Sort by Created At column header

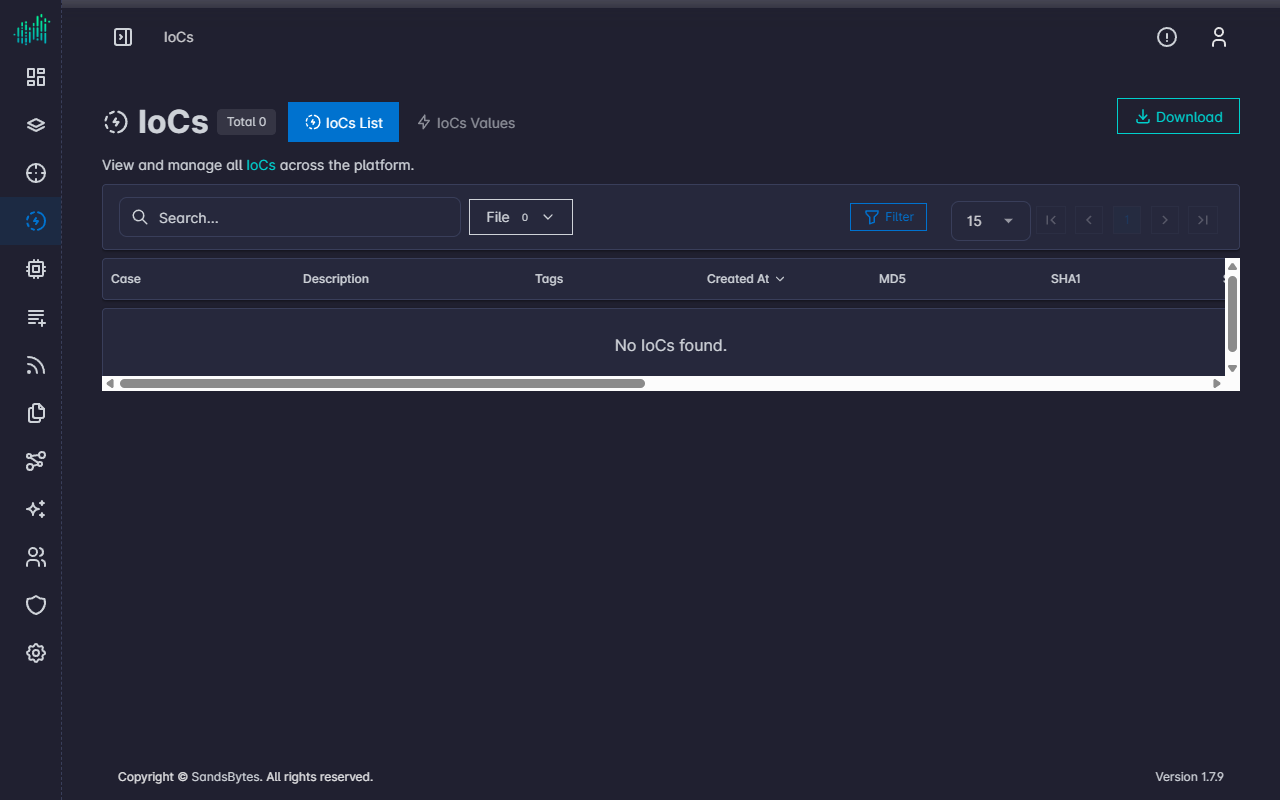[x=745, y=279]
